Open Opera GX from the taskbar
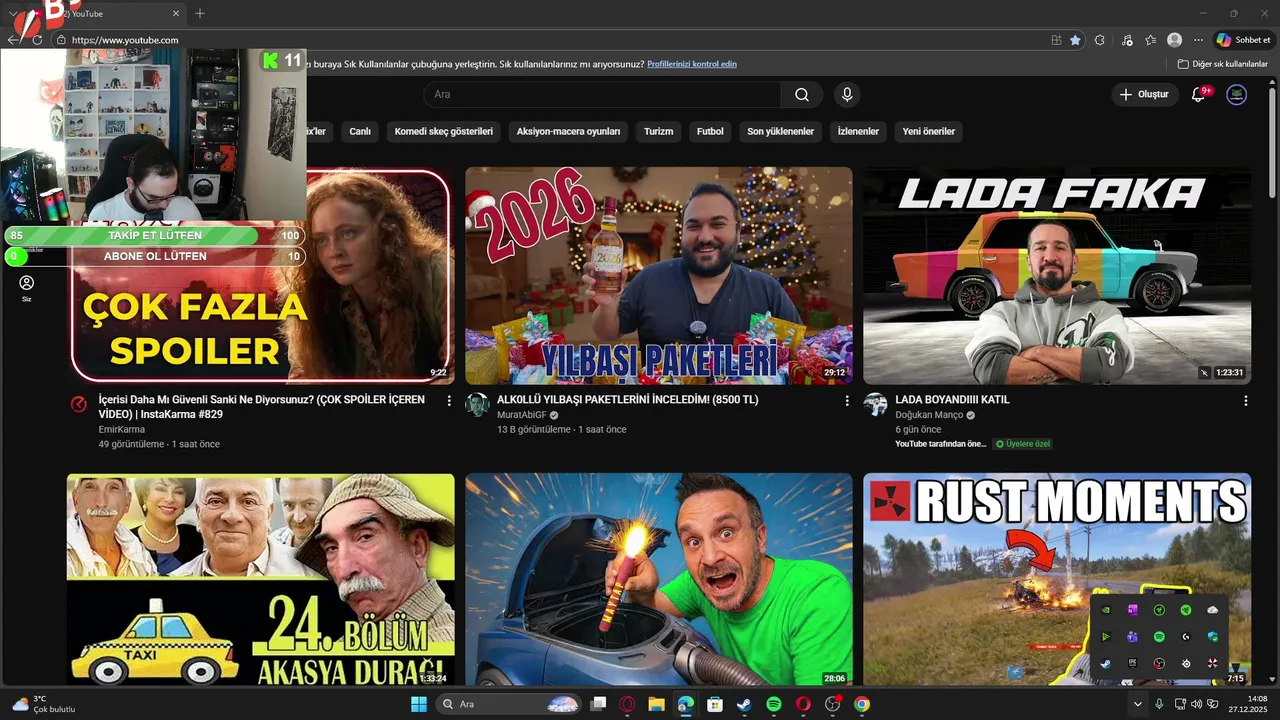 click(x=627, y=704)
